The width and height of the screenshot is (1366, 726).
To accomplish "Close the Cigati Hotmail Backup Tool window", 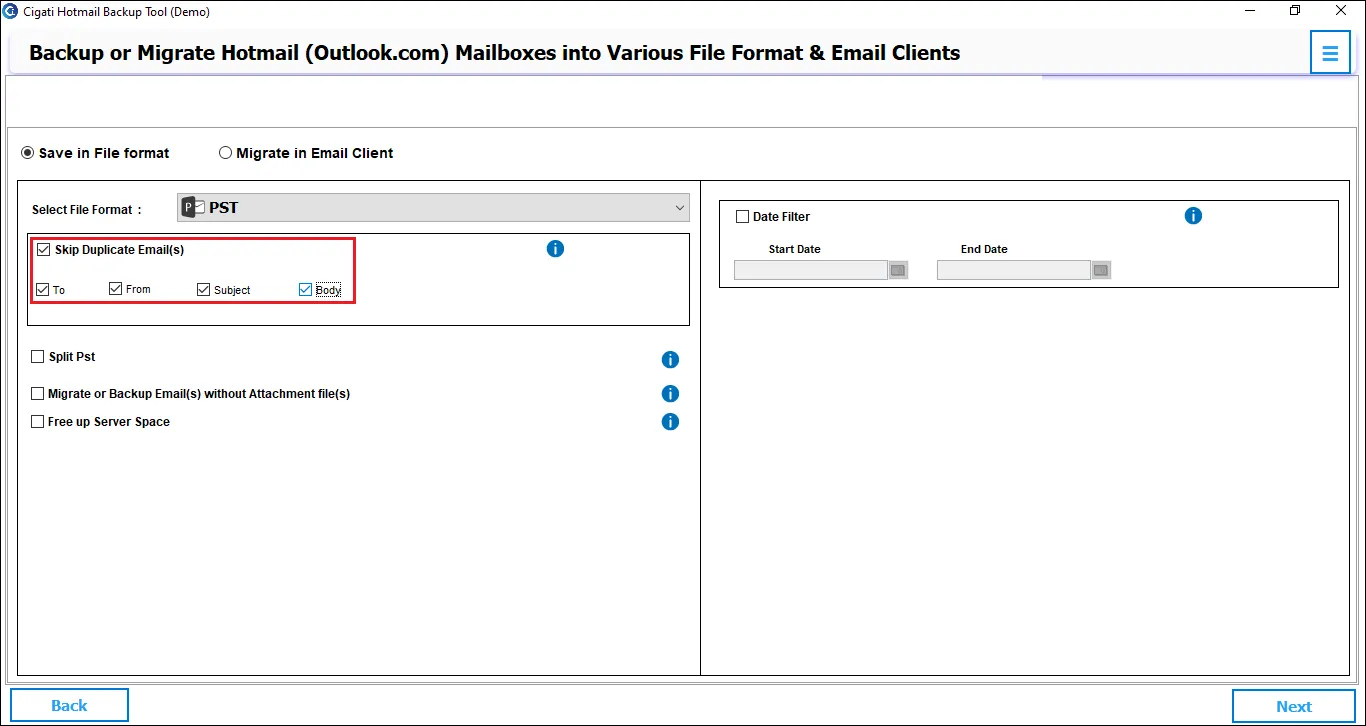I will 1341,11.
